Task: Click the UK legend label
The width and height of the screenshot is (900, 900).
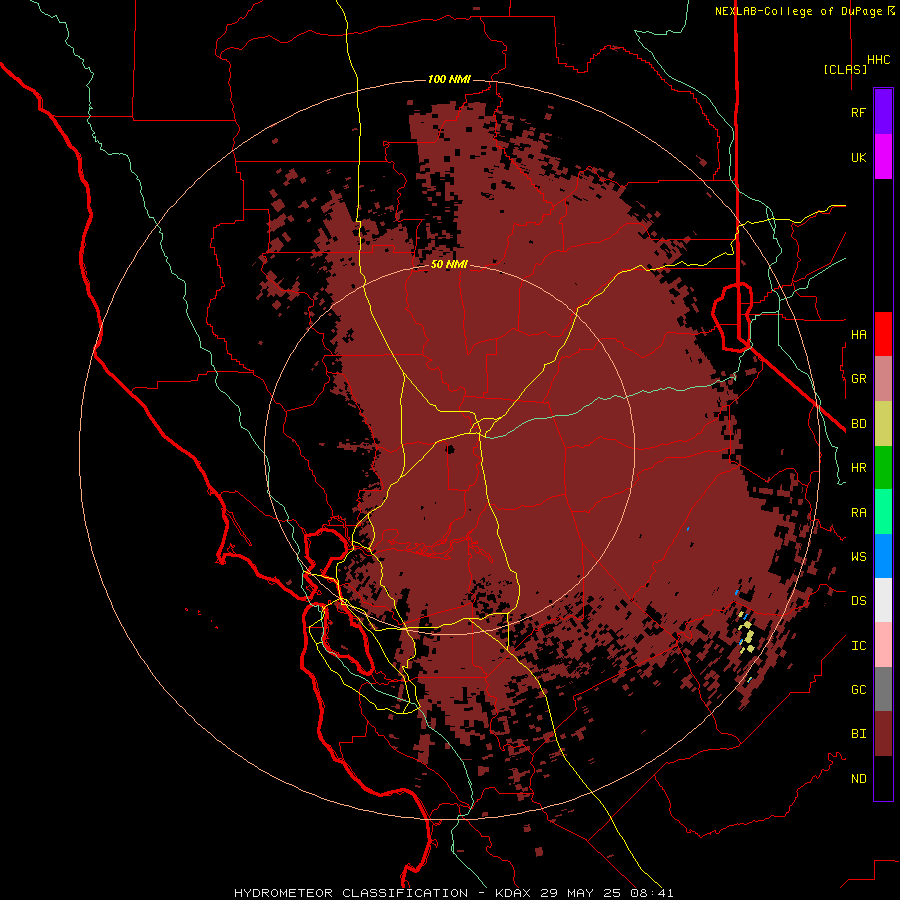Action: pos(858,157)
